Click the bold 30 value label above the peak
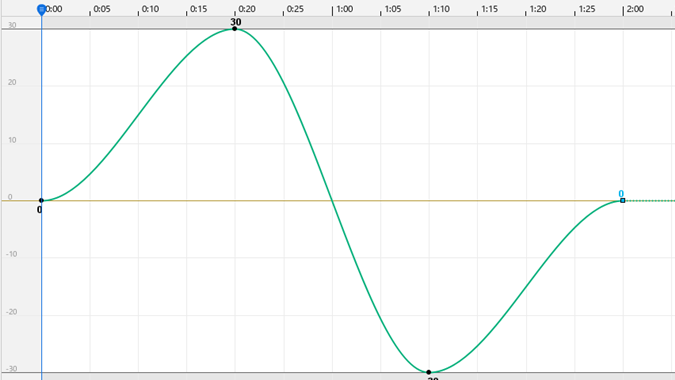 tap(235, 22)
